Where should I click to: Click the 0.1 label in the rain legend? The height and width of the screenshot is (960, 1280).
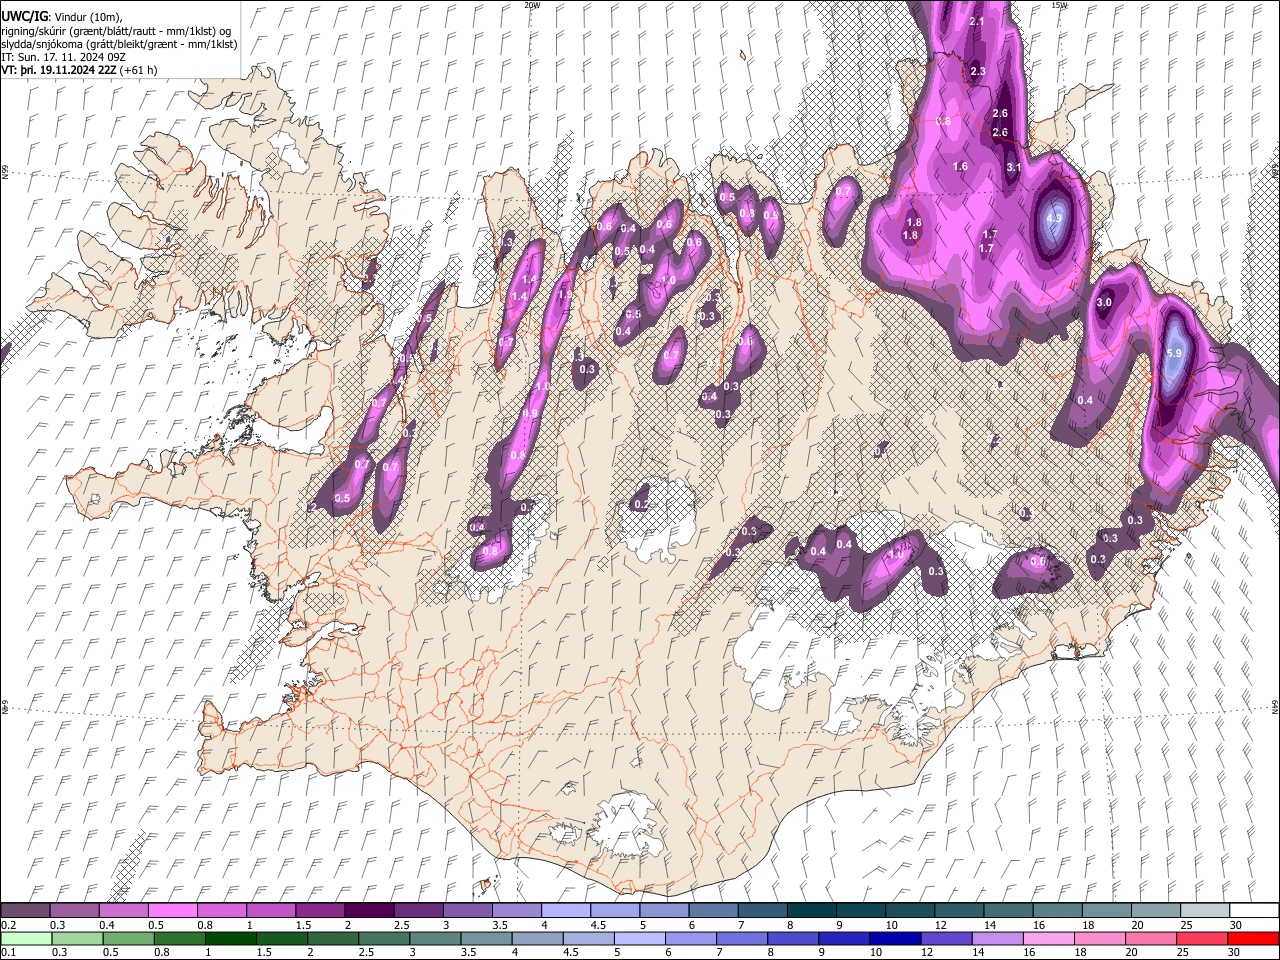point(8,952)
